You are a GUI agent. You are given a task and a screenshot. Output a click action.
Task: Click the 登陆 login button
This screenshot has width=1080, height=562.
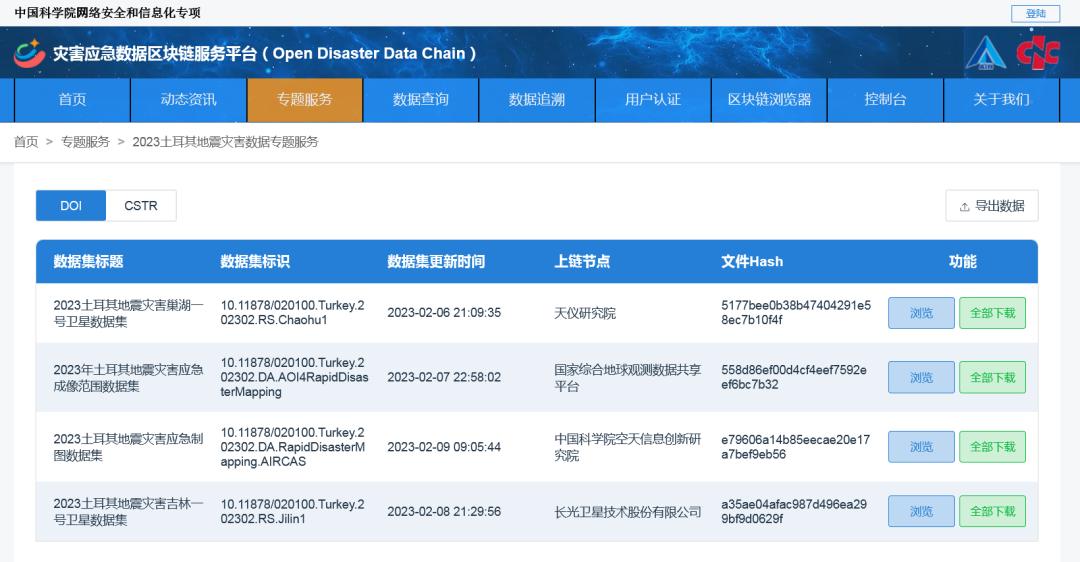[x=1035, y=13]
